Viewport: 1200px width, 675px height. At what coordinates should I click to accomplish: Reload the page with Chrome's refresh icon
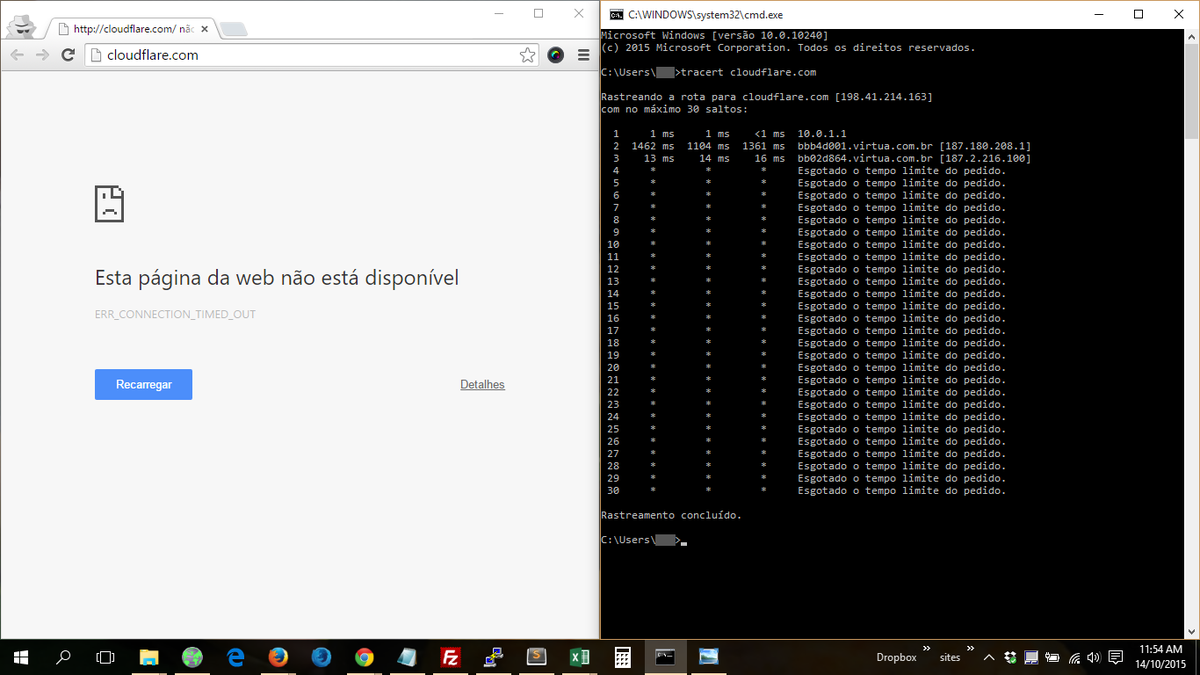coord(68,55)
